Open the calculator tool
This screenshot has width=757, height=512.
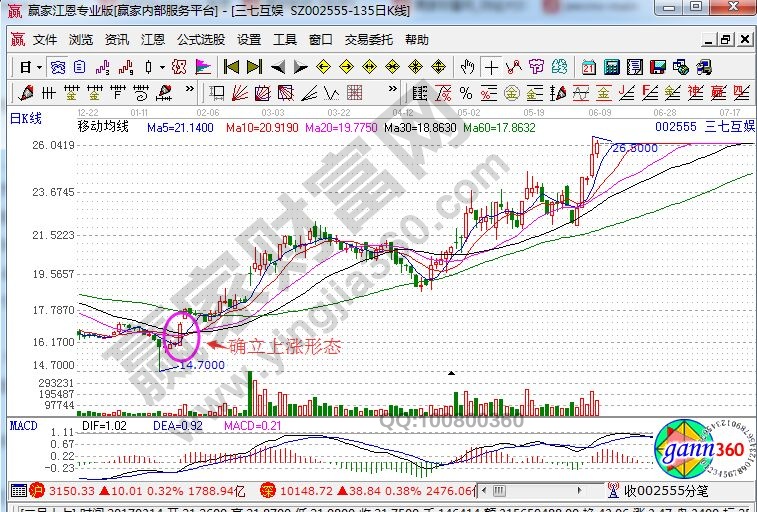610,67
